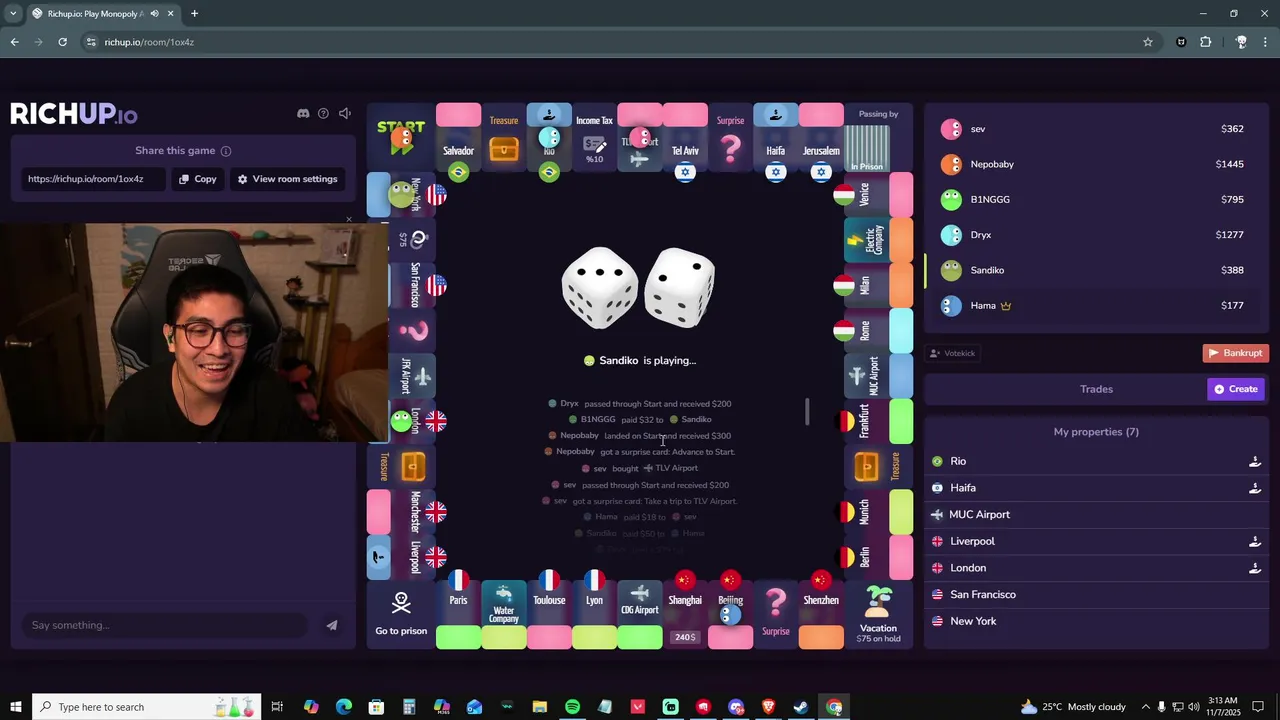Image resolution: width=1280 pixels, height=720 pixels.
Task: Open View room settings
Action: [x=287, y=179]
